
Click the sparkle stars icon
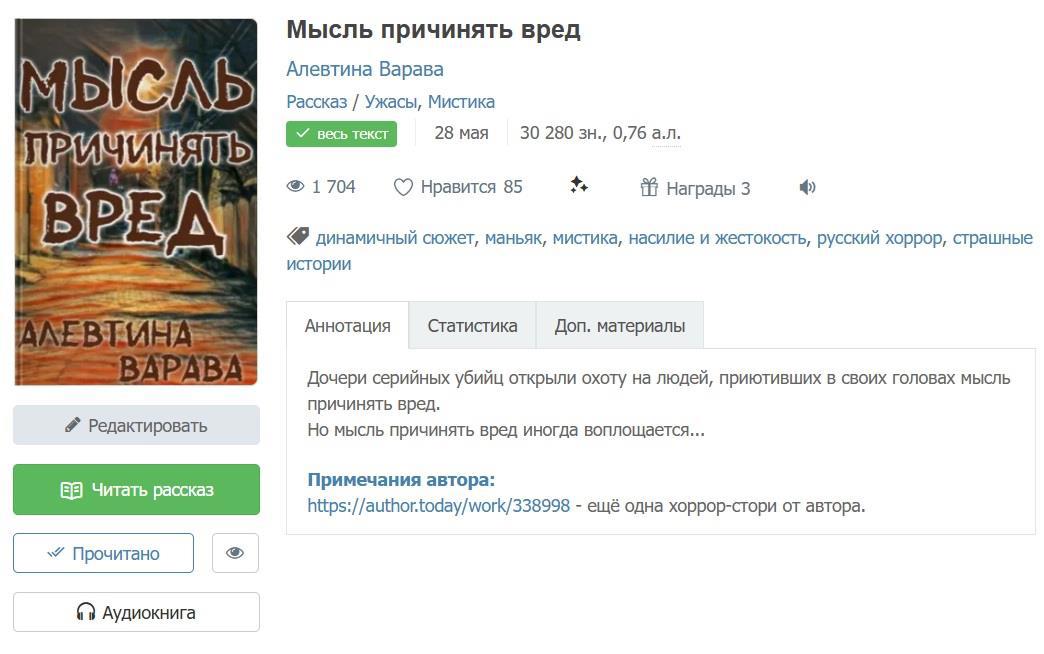click(x=579, y=185)
